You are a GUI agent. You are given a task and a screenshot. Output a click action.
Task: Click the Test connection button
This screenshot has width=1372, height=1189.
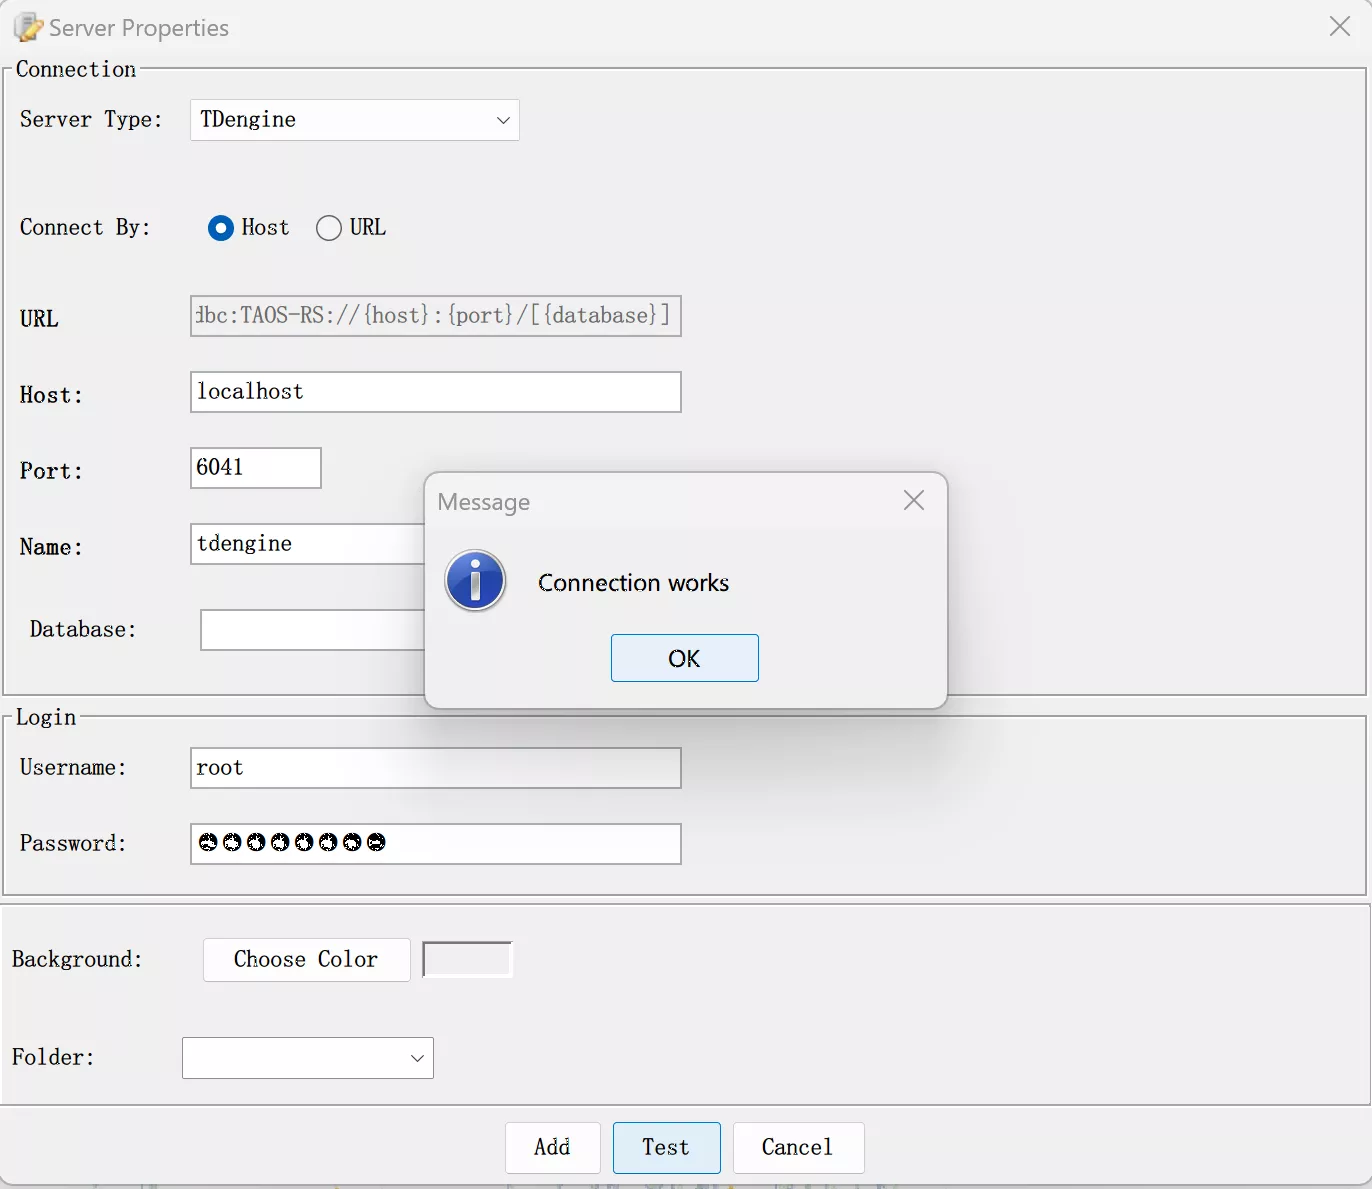666,1147
